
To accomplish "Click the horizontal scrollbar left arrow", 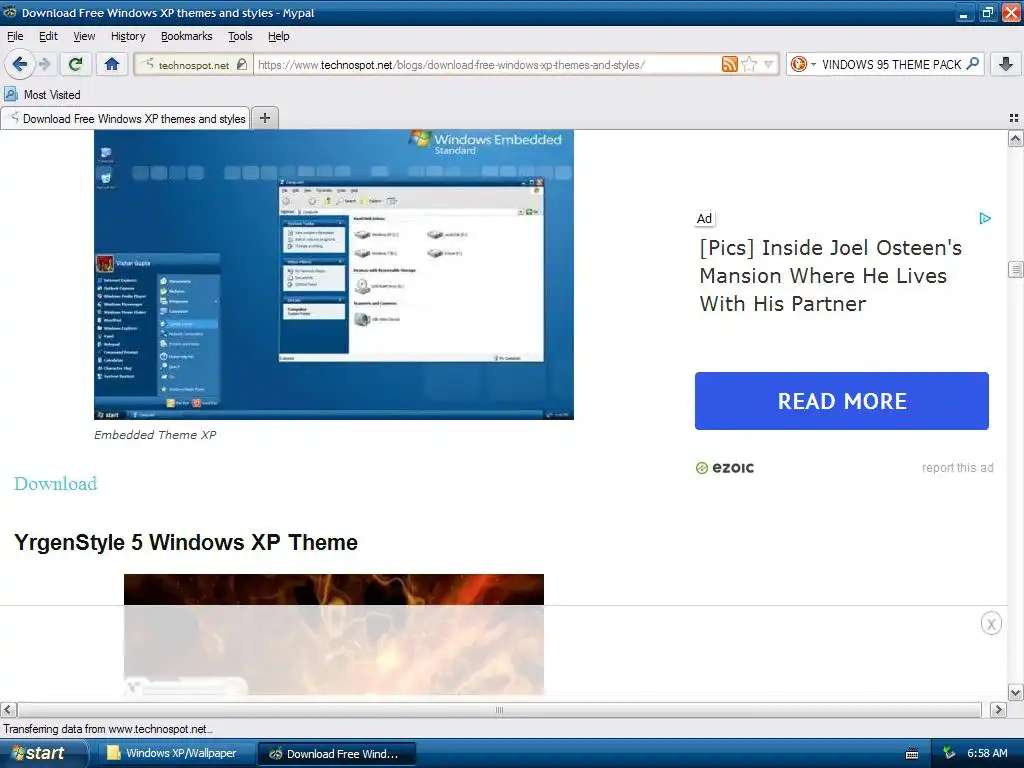I will click(x=8, y=710).
